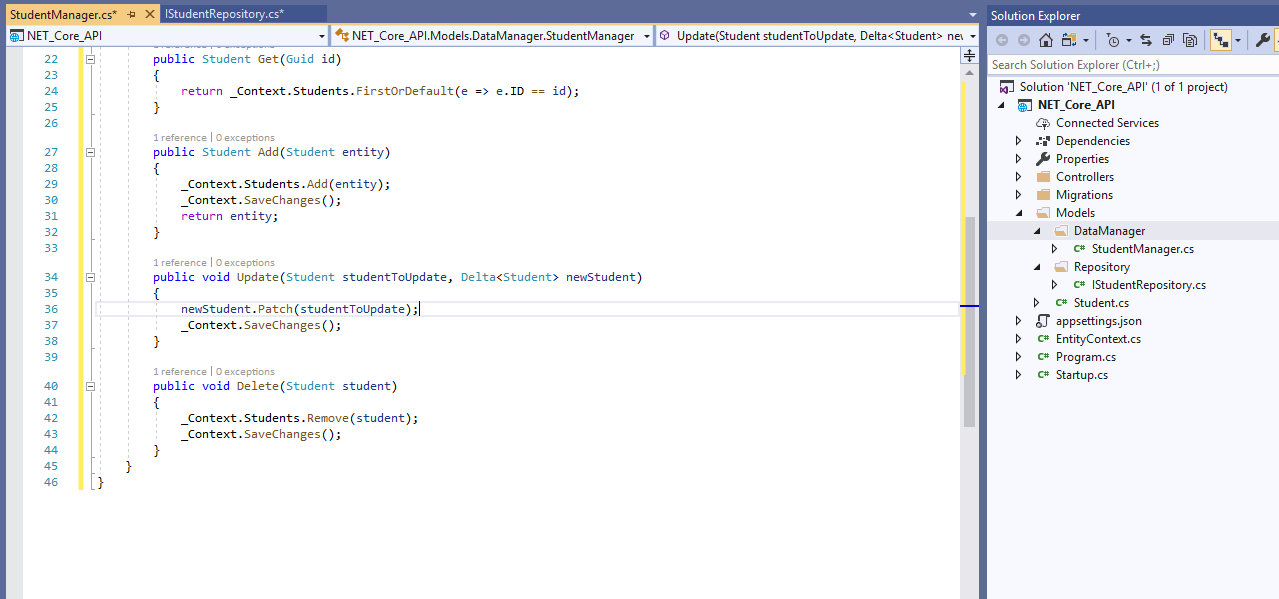This screenshot has height=599, width=1279.
Task: Click the editor split-view icon above the scrollbar
Action: [x=968, y=55]
